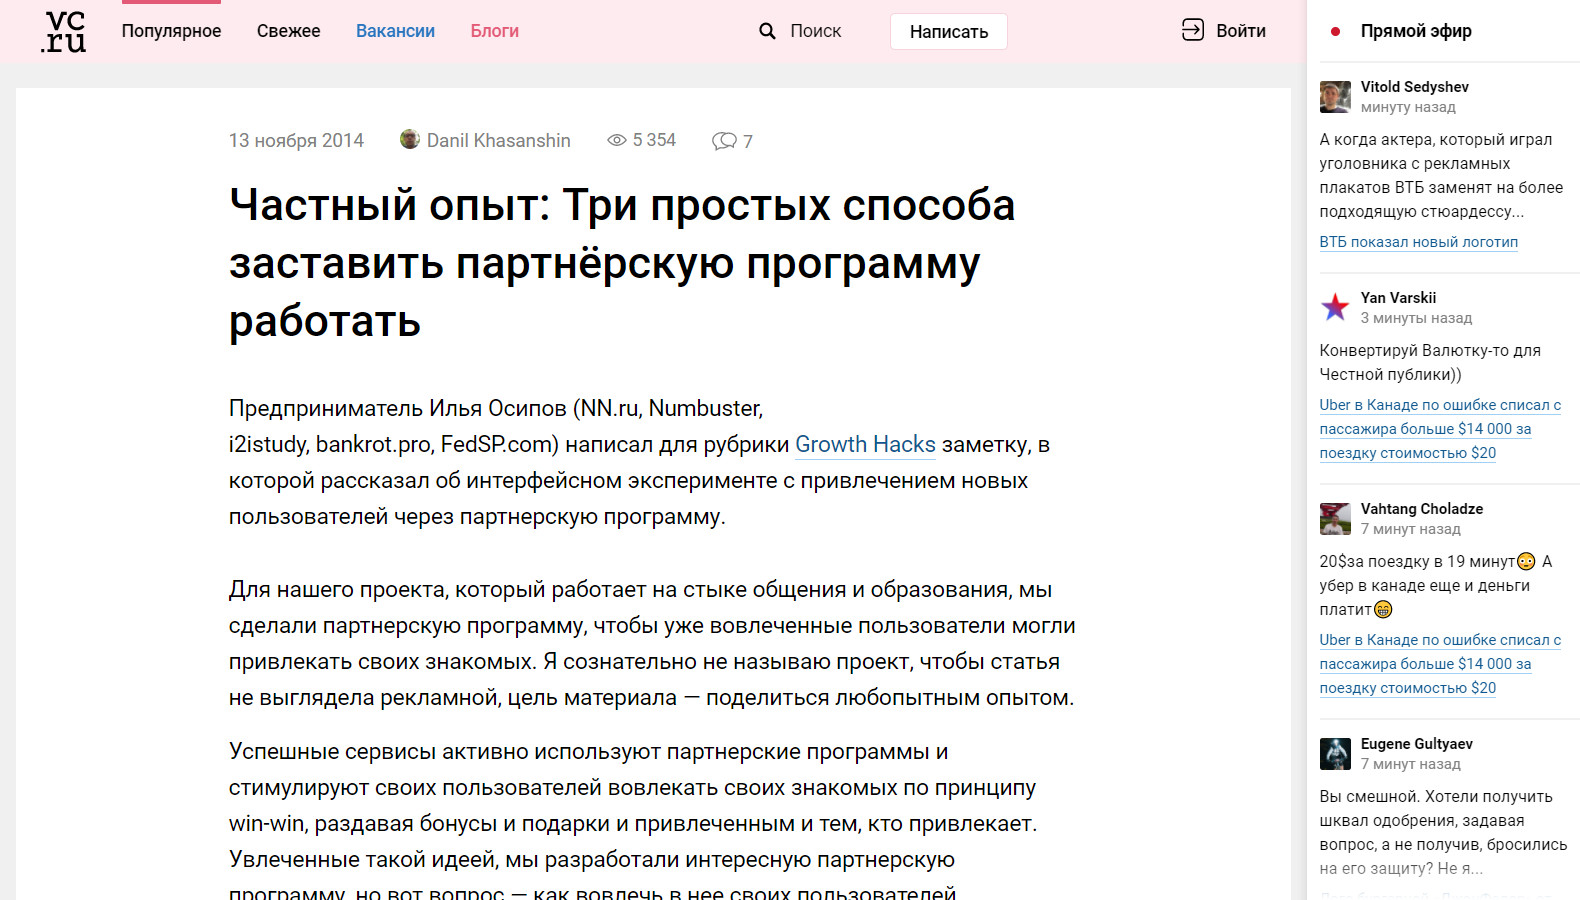This screenshot has height=900, width=1580.
Task: Click the search magnifier icon
Action: pyautogui.click(x=767, y=31)
